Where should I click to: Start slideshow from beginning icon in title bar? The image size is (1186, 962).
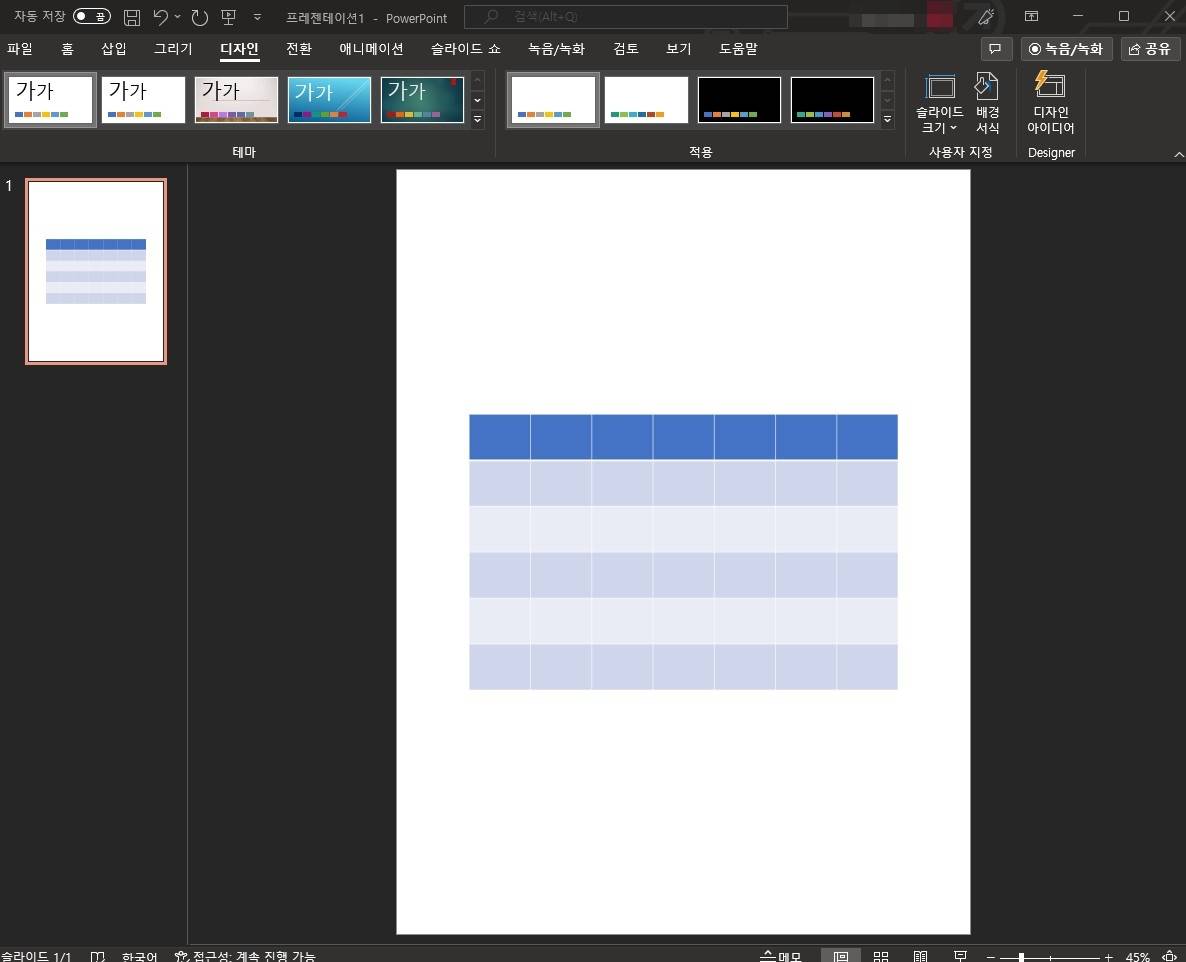coord(228,17)
